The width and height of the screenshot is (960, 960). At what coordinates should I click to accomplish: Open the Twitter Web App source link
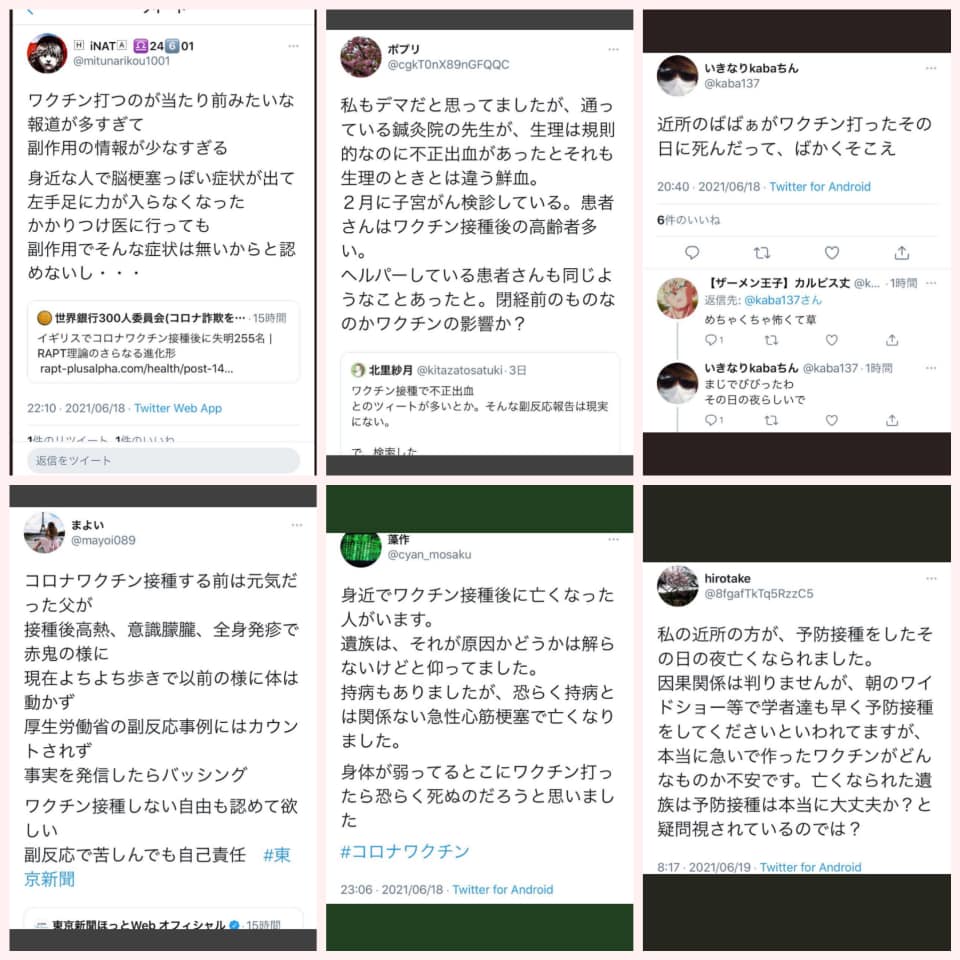coord(178,408)
